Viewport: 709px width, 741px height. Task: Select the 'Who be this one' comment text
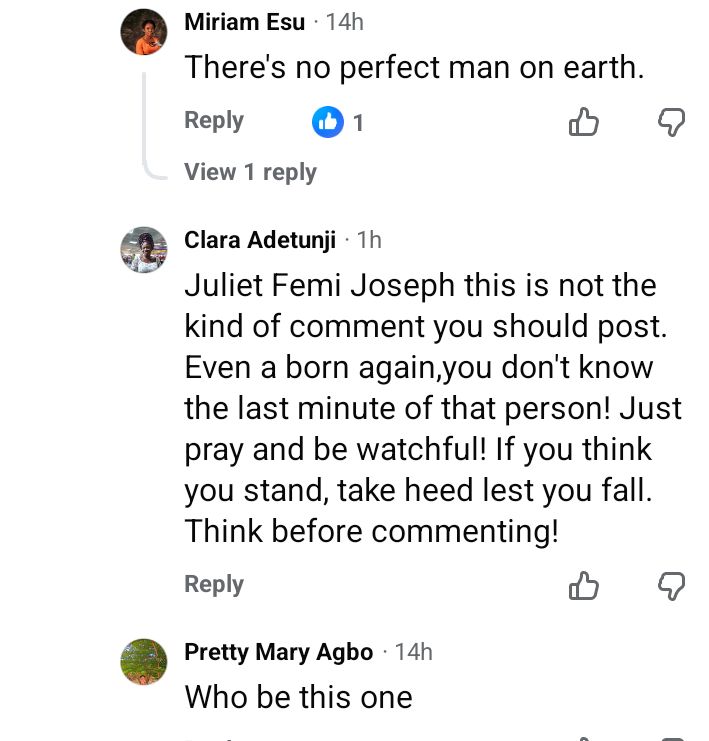[x=298, y=696]
